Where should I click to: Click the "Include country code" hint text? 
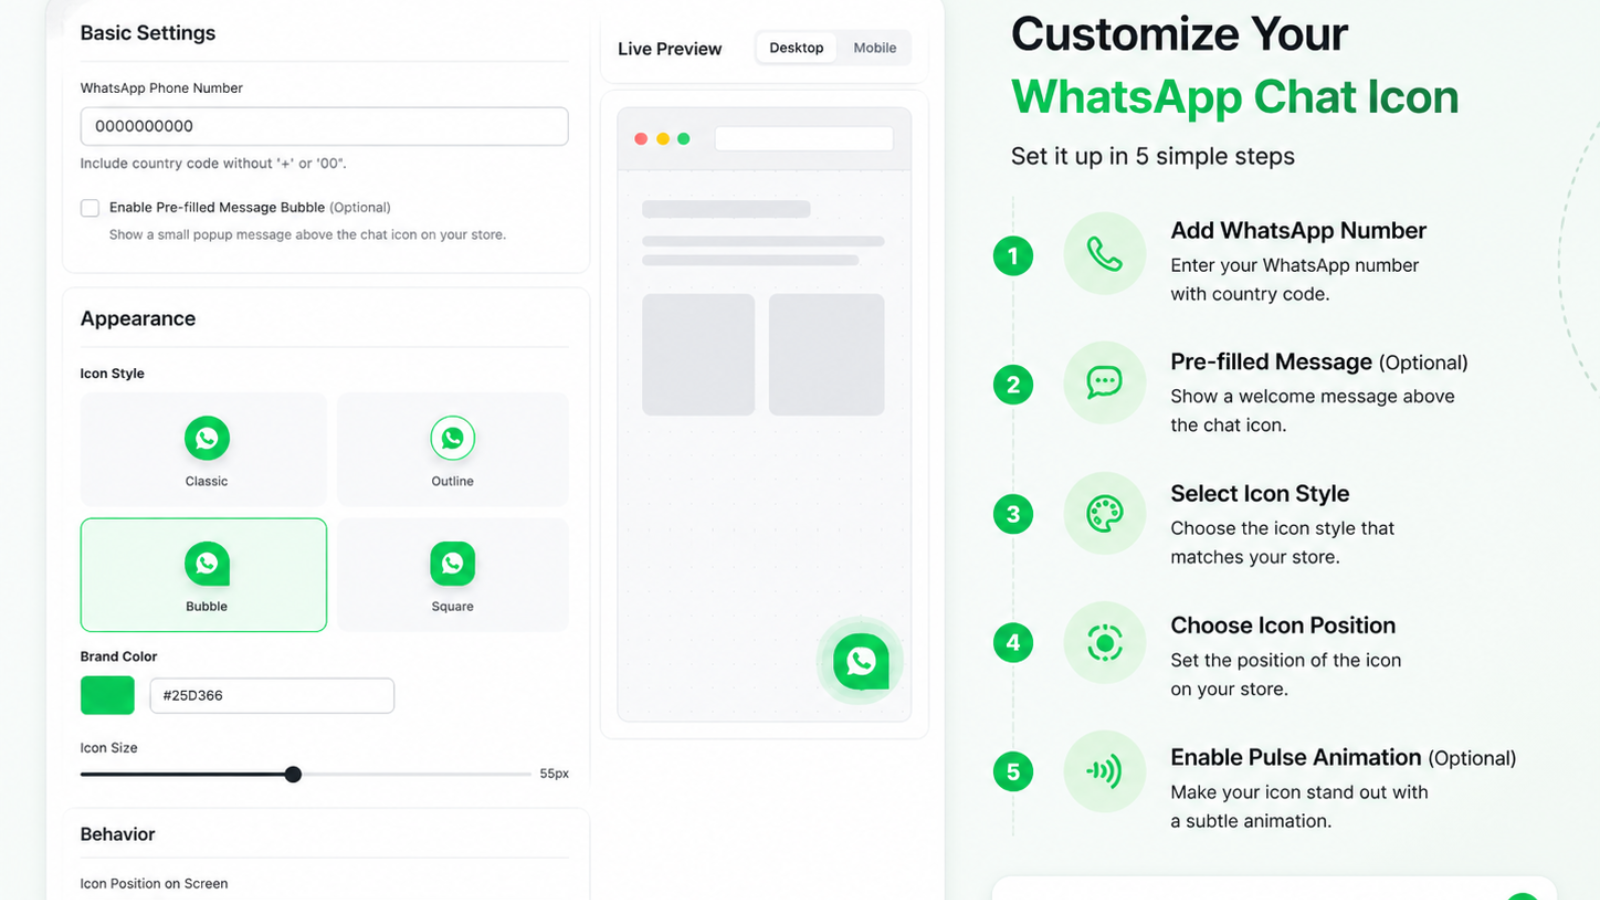[213, 163]
